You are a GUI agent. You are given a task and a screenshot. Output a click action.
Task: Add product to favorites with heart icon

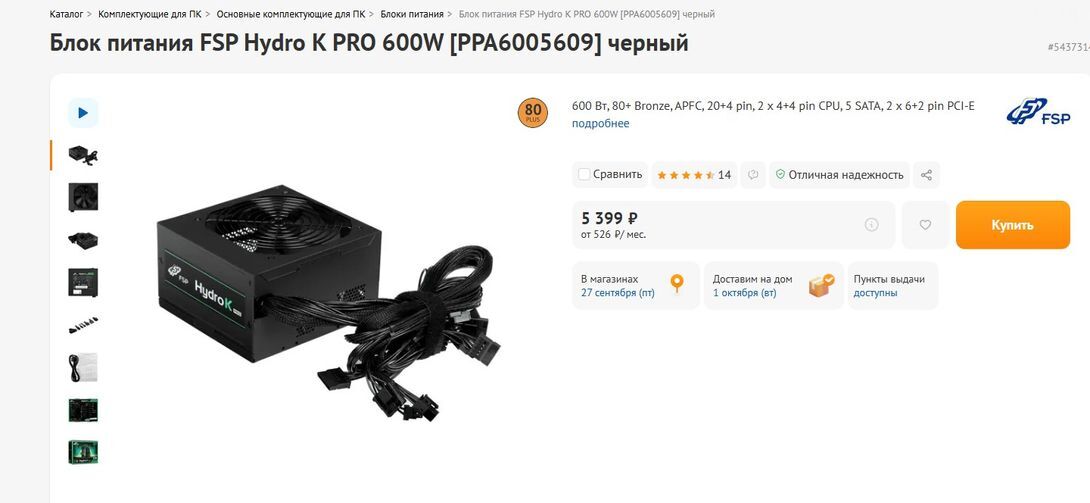[x=925, y=225]
